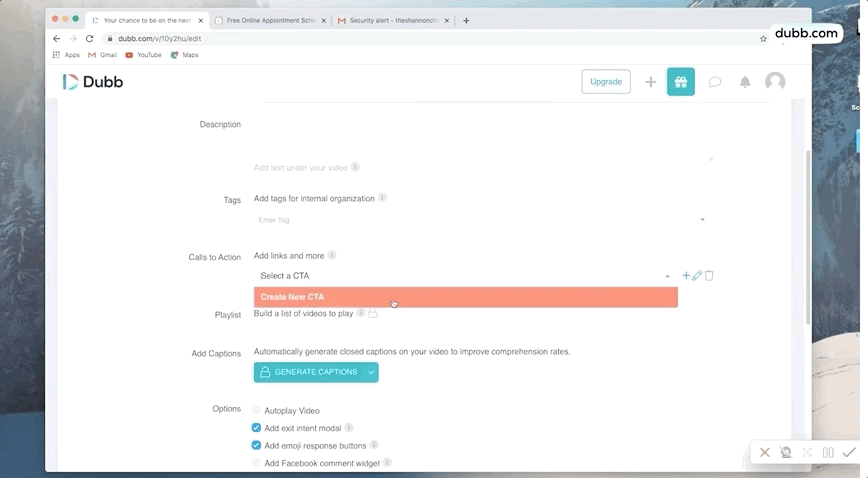This screenshot has width=868, height=478.
Task: Enable the Autoplay Video option
Action: (x=256, y=410)
